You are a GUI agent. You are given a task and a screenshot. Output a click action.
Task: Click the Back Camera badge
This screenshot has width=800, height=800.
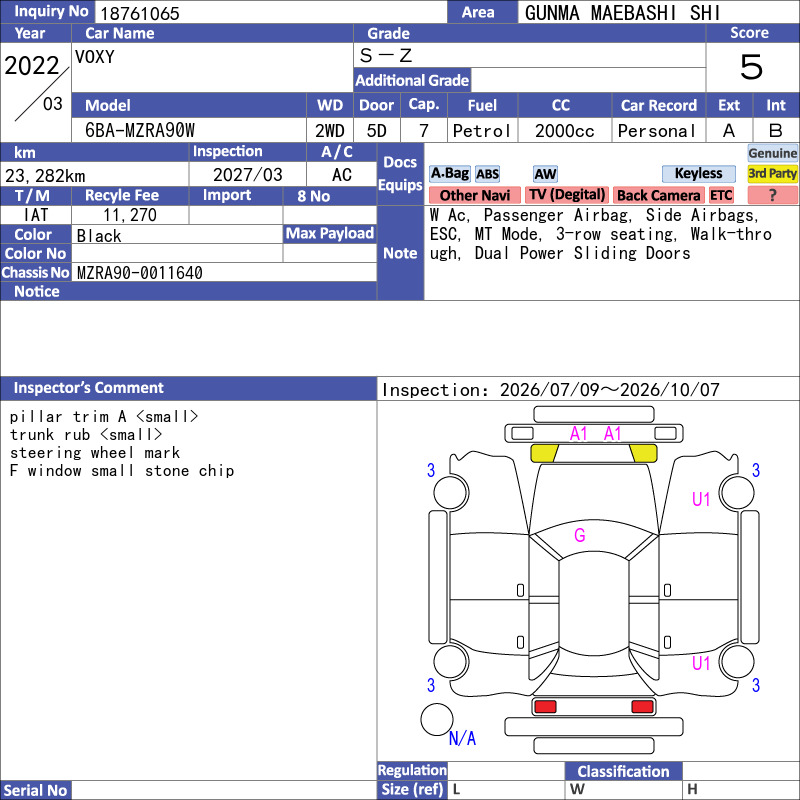[658, 195]
